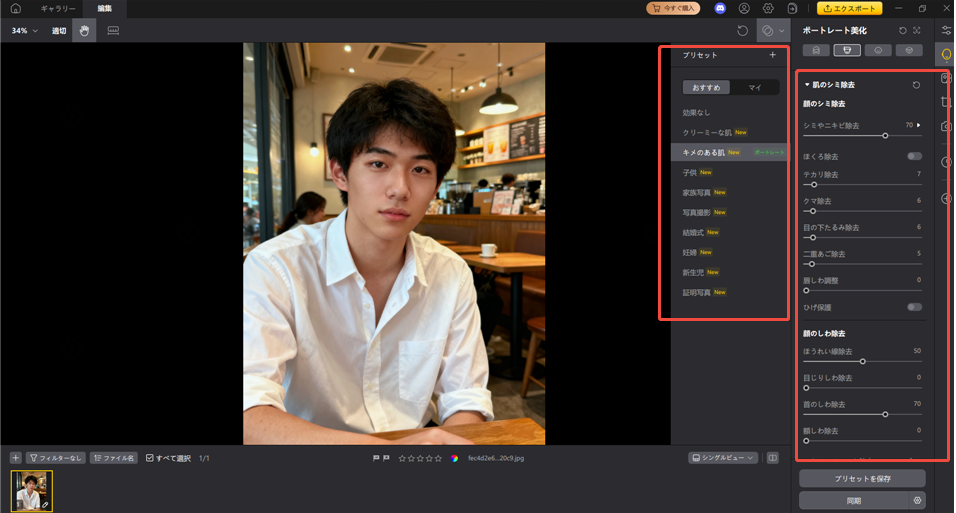Open the user account icon
The height and width of the screenshot is (513, 956).
click(x=743, y=9)
